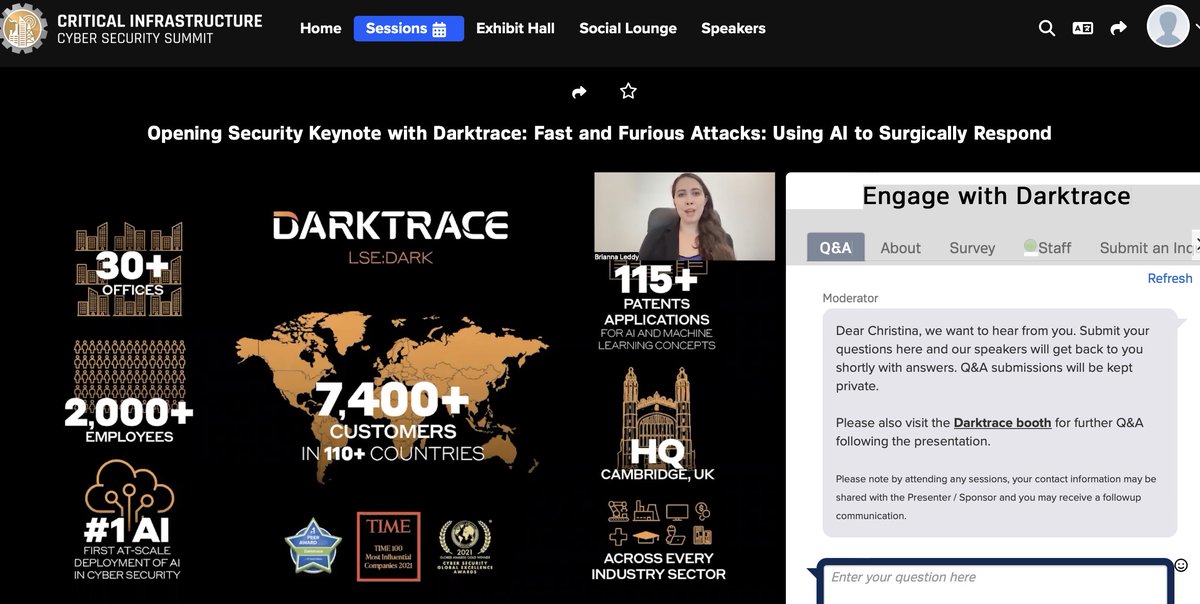
Task: Click the TIME 100 award badge on slide
Action: point(388,546)
